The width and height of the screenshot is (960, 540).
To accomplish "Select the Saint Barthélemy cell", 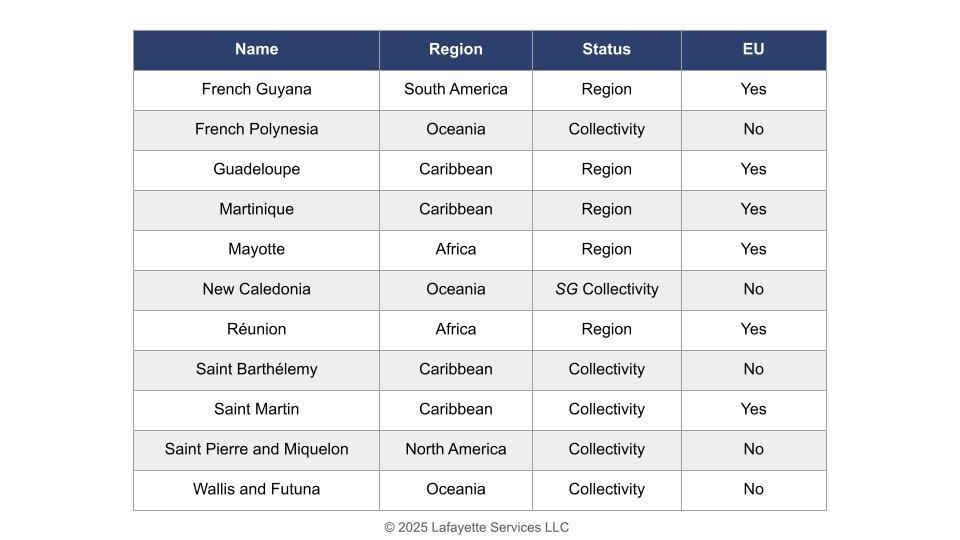I will point(256,369).
